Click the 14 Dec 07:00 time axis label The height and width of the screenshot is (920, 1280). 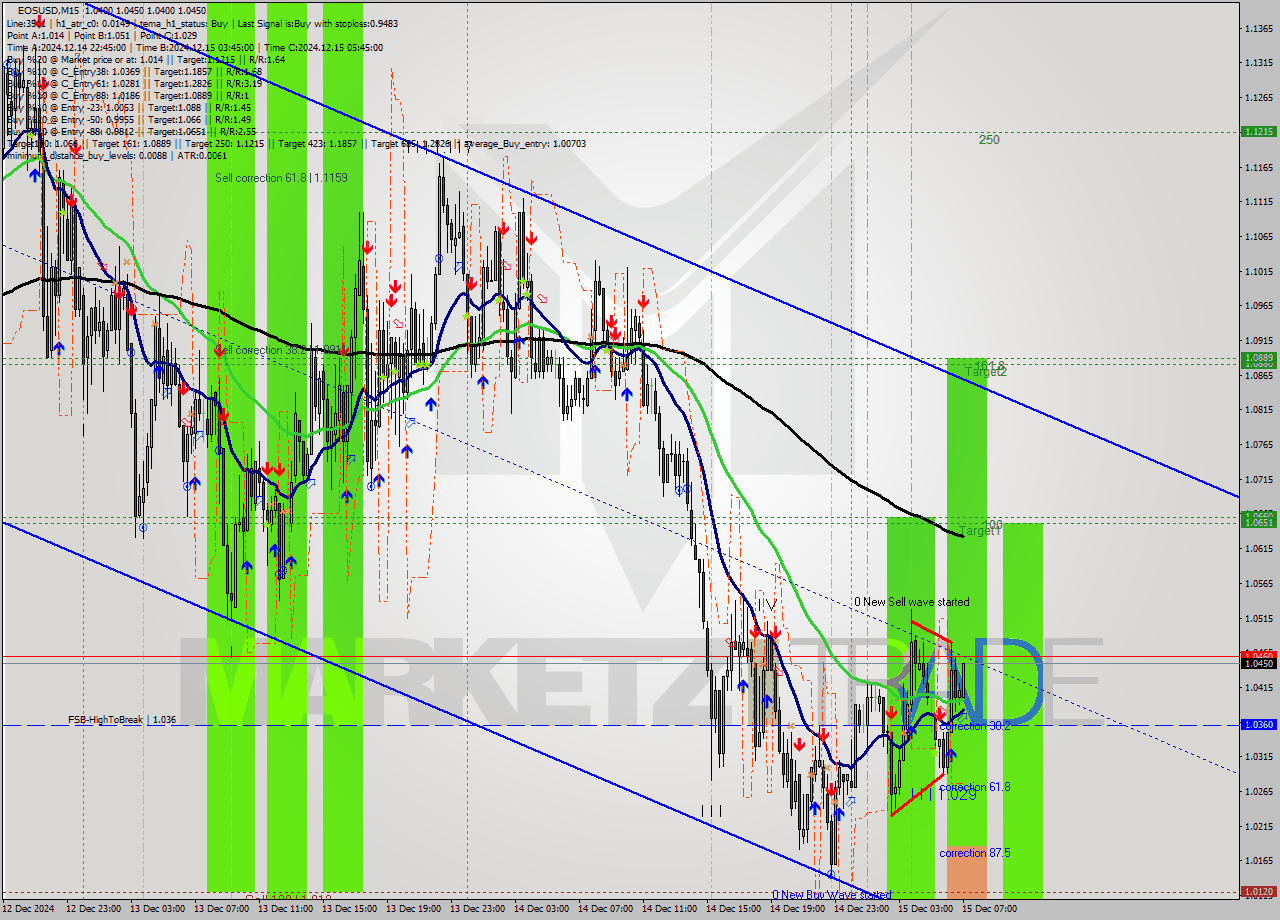click(x=605, y=909)
